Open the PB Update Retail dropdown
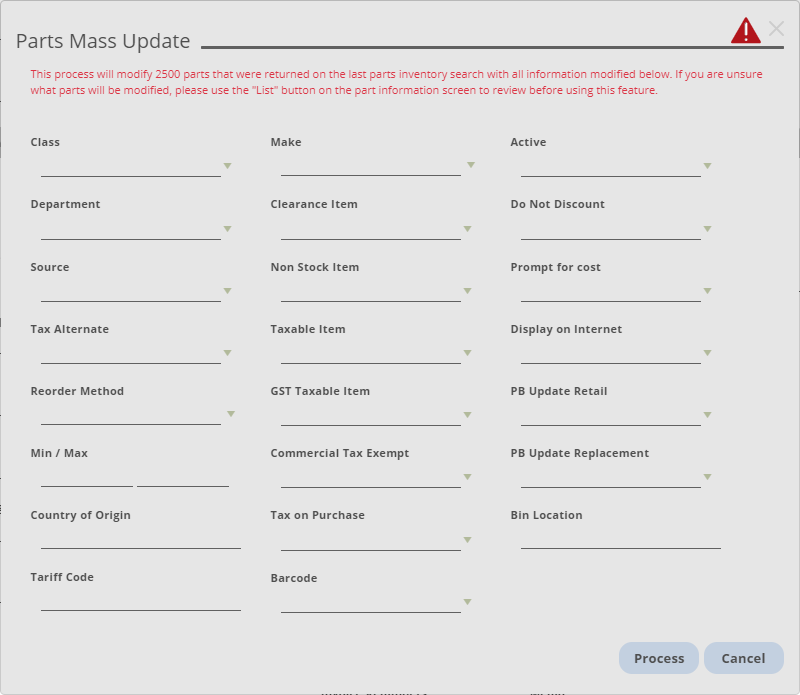The image size is (800, 695). coord(707,415)
